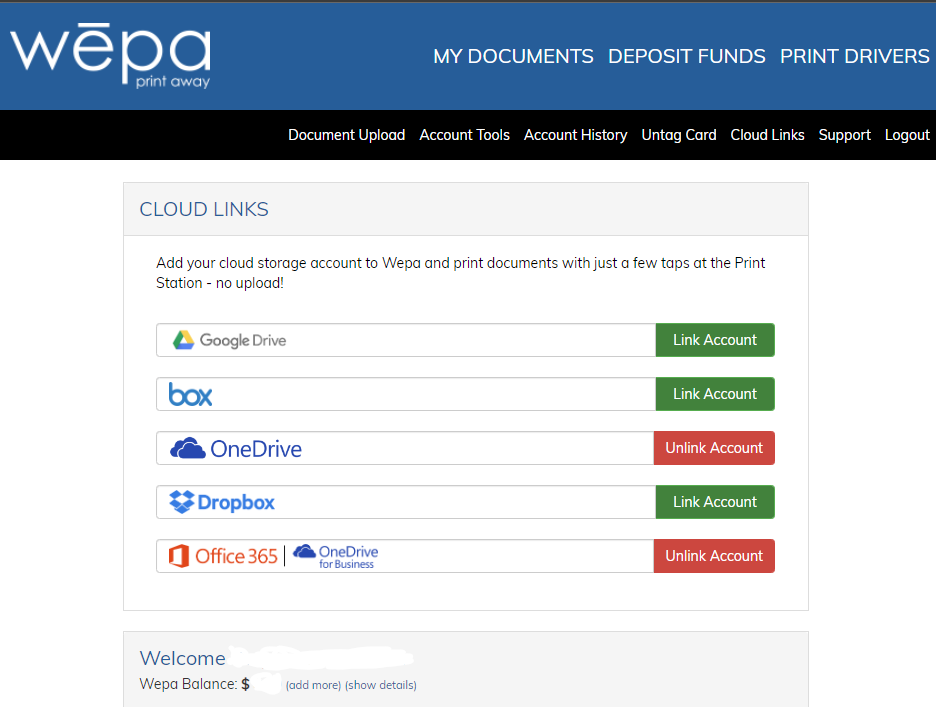936x707 pixels.
Task: Link the Box account
Action: pos(715,394)
